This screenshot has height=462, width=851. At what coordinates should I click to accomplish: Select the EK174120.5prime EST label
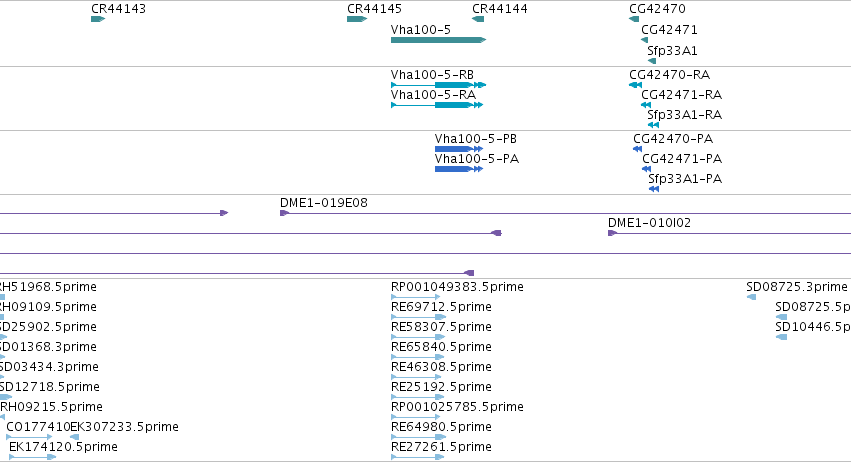tap(63, 448)
